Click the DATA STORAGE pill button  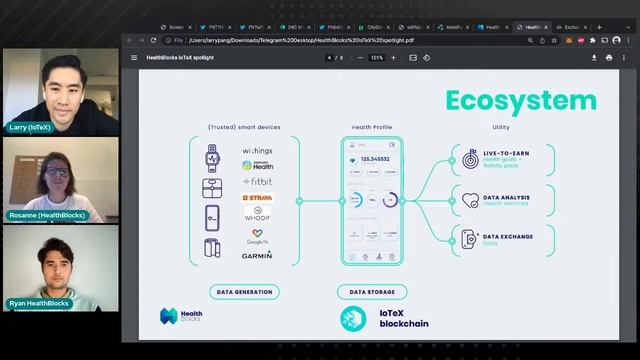point(372,292)
